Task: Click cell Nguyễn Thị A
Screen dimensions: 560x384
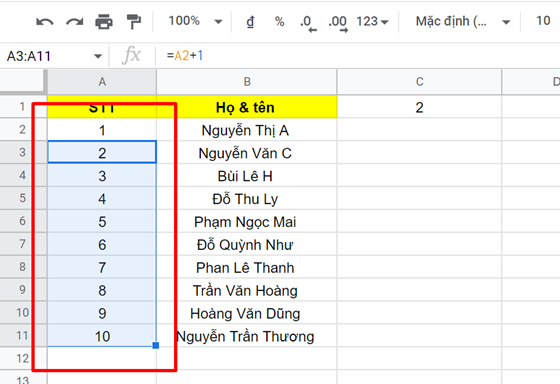Action: click(x=247, y=130)
